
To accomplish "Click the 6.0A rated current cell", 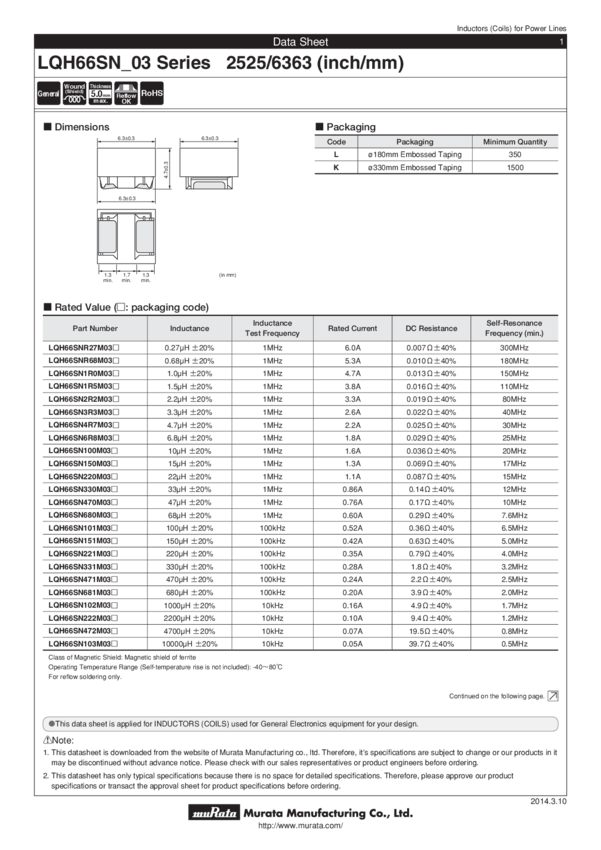I will click(x=352, y=348).
